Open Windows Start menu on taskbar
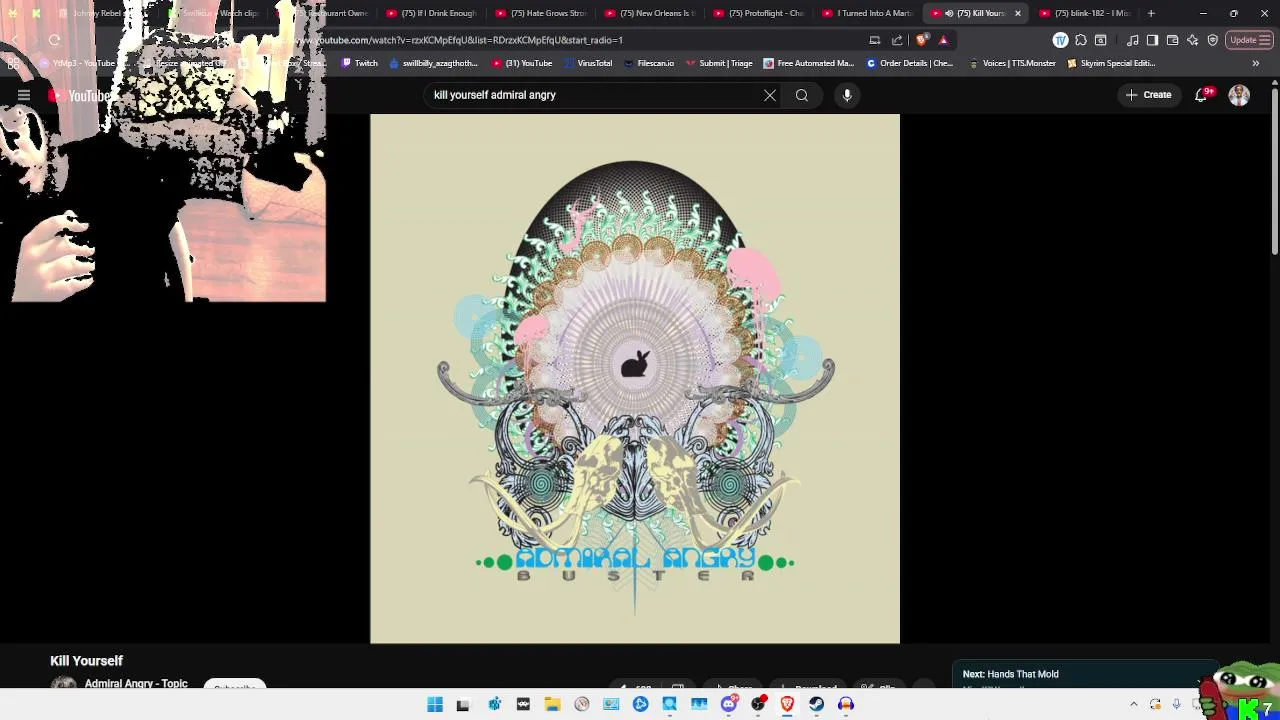The height and width of the screenshot is (720, 1280). 435,704
